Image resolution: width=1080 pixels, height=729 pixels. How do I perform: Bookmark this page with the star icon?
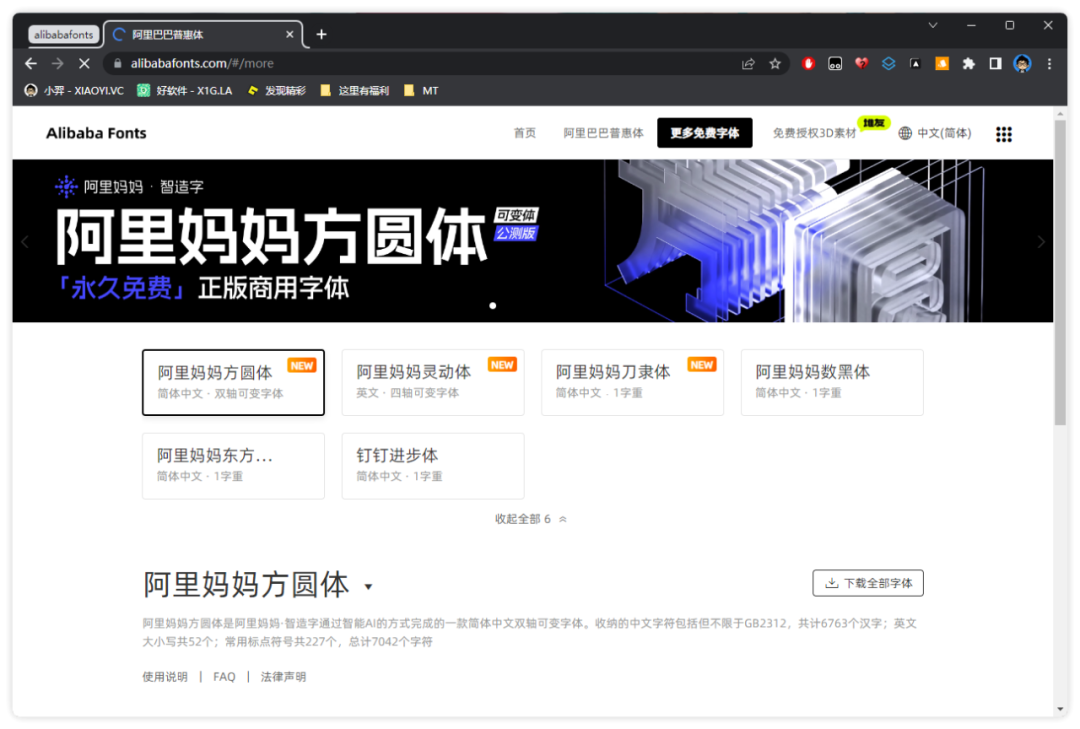click(x=775, y=63)
